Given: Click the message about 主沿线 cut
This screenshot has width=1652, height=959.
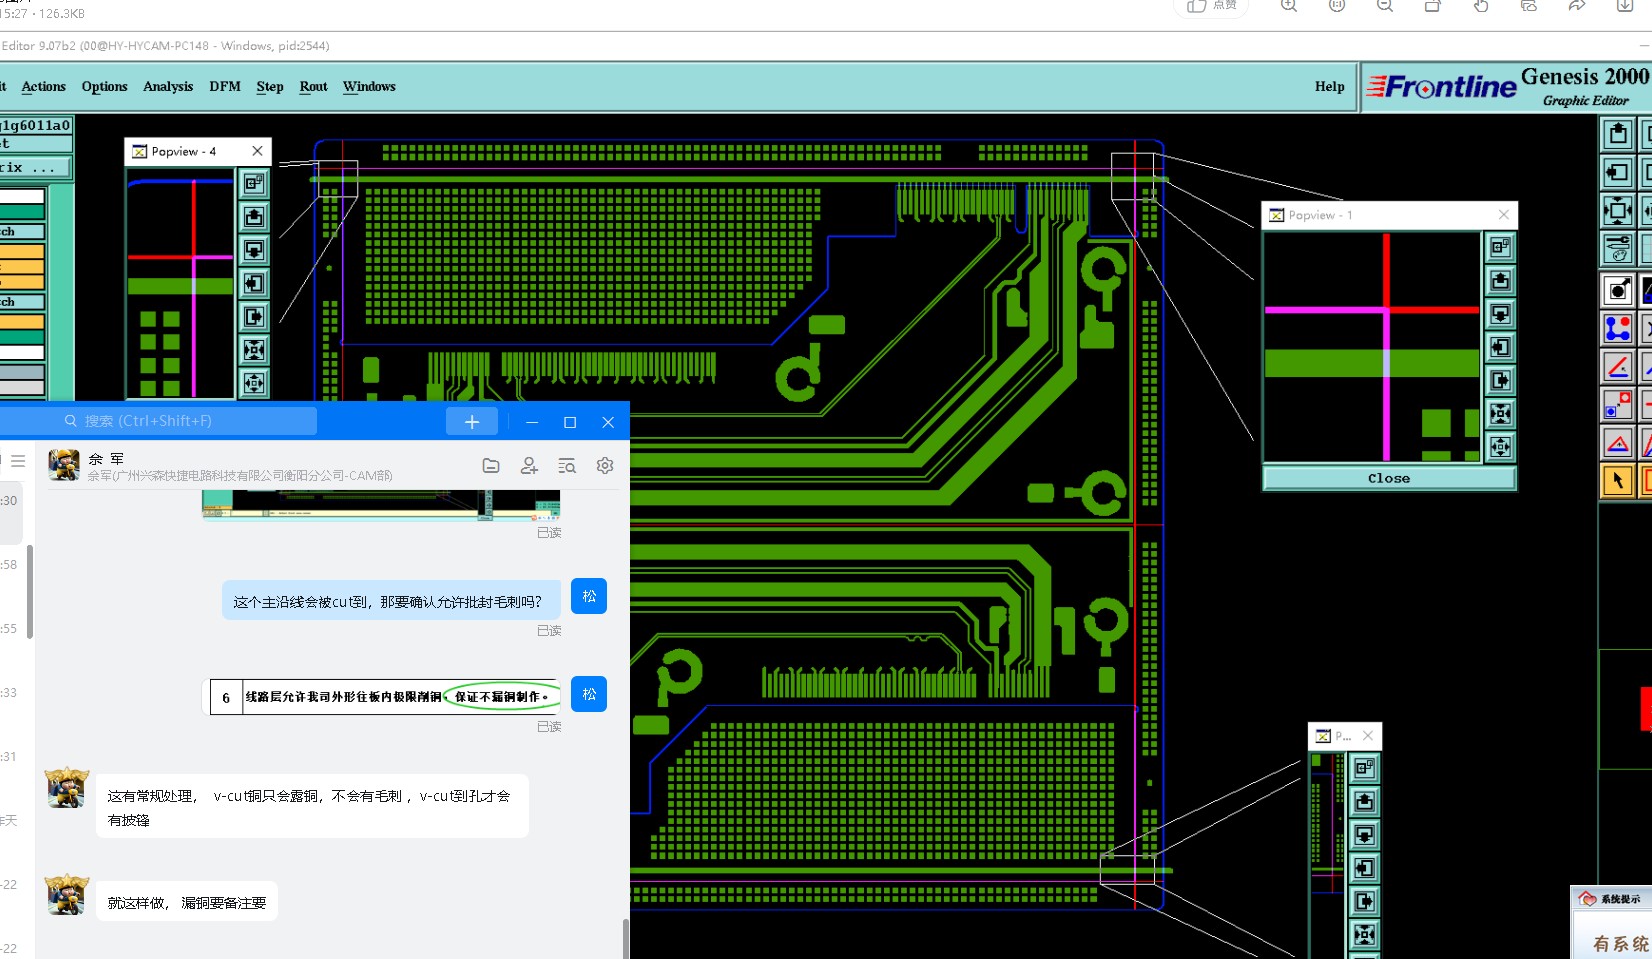Looking at the screenshot, I should (392, 601).
